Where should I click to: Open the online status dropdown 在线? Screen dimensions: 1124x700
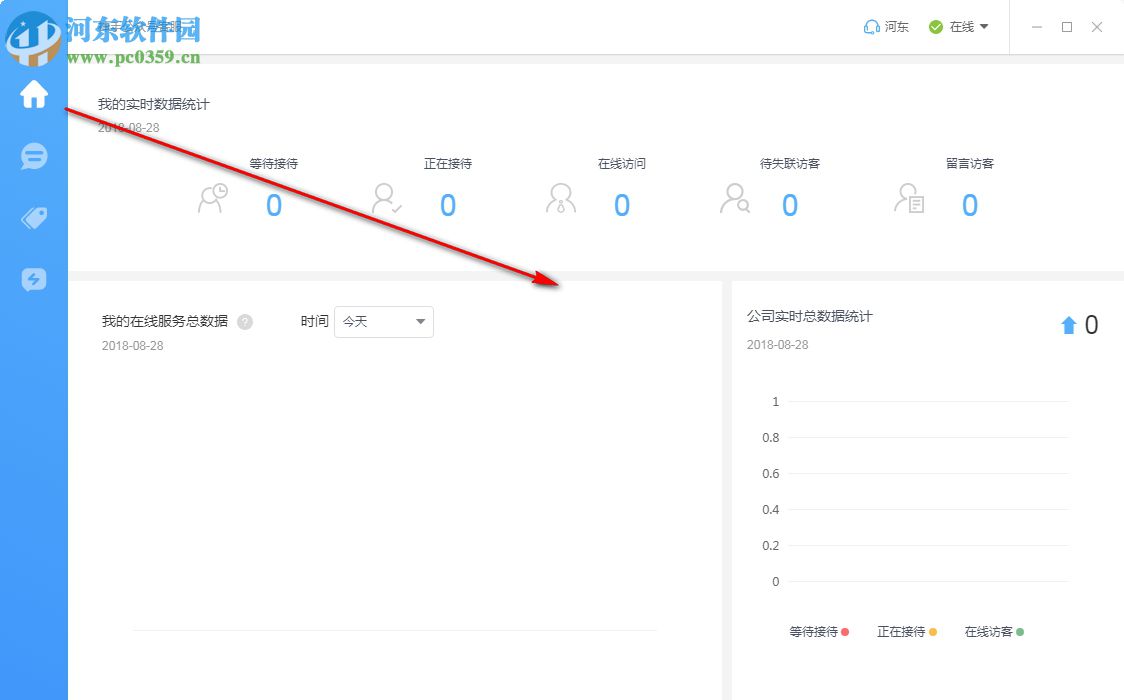962,27
